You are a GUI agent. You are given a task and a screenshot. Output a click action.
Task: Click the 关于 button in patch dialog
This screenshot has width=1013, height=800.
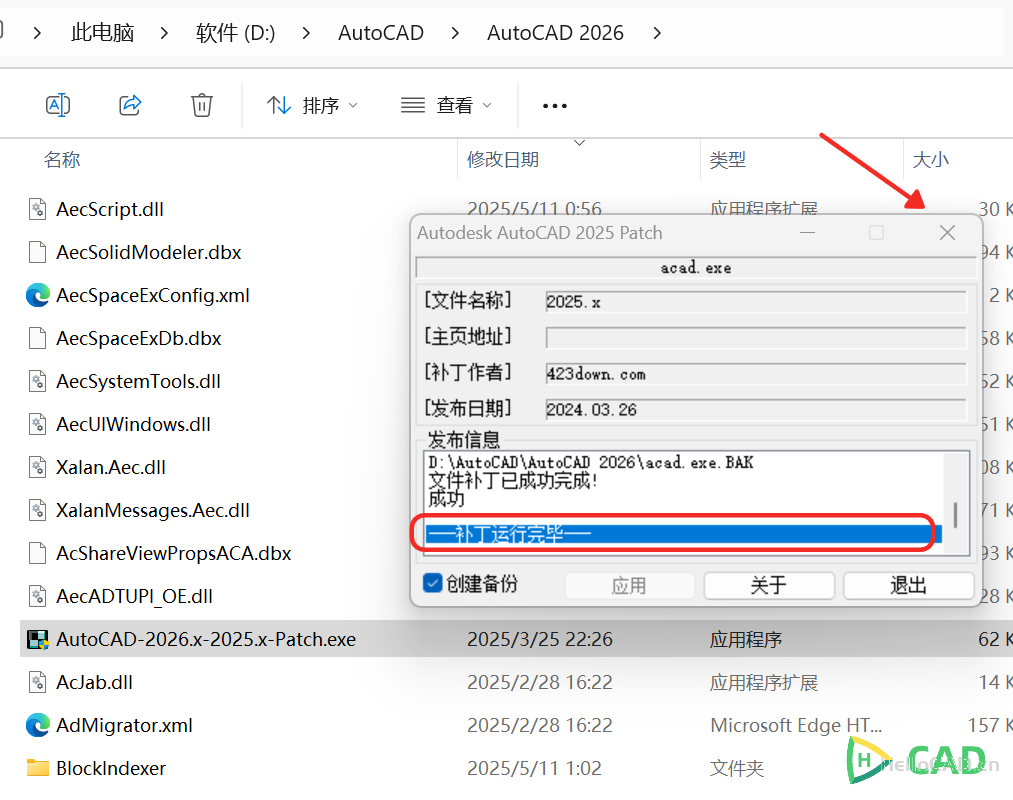click(x=769, y=585)
